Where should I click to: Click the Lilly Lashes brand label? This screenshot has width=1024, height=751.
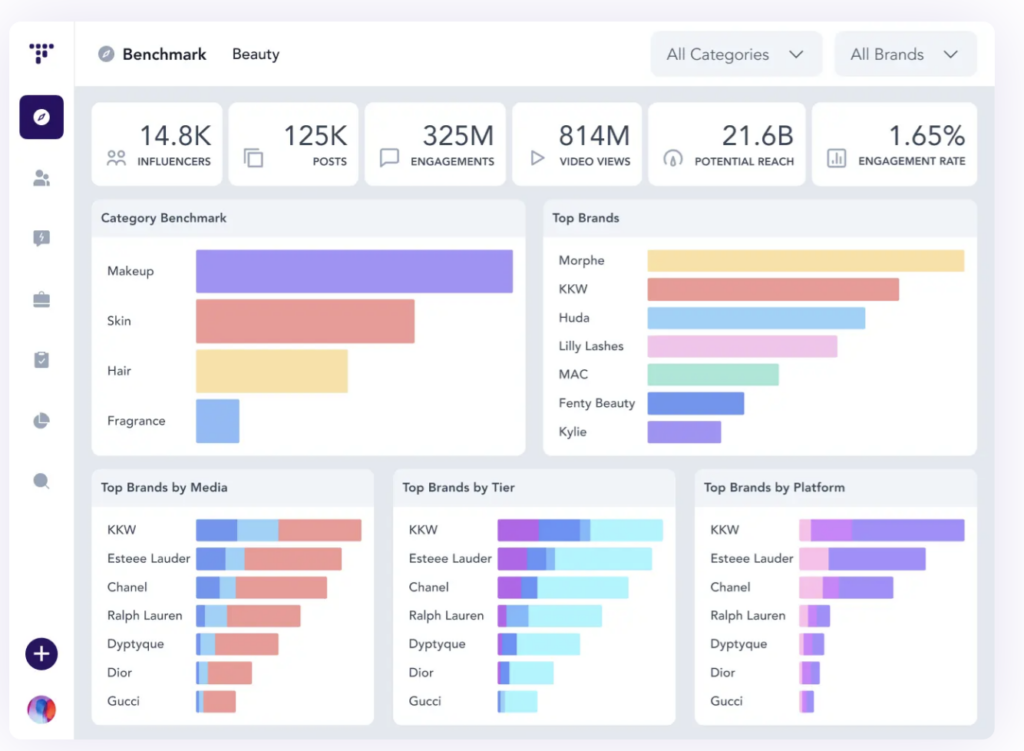(591, 346)
